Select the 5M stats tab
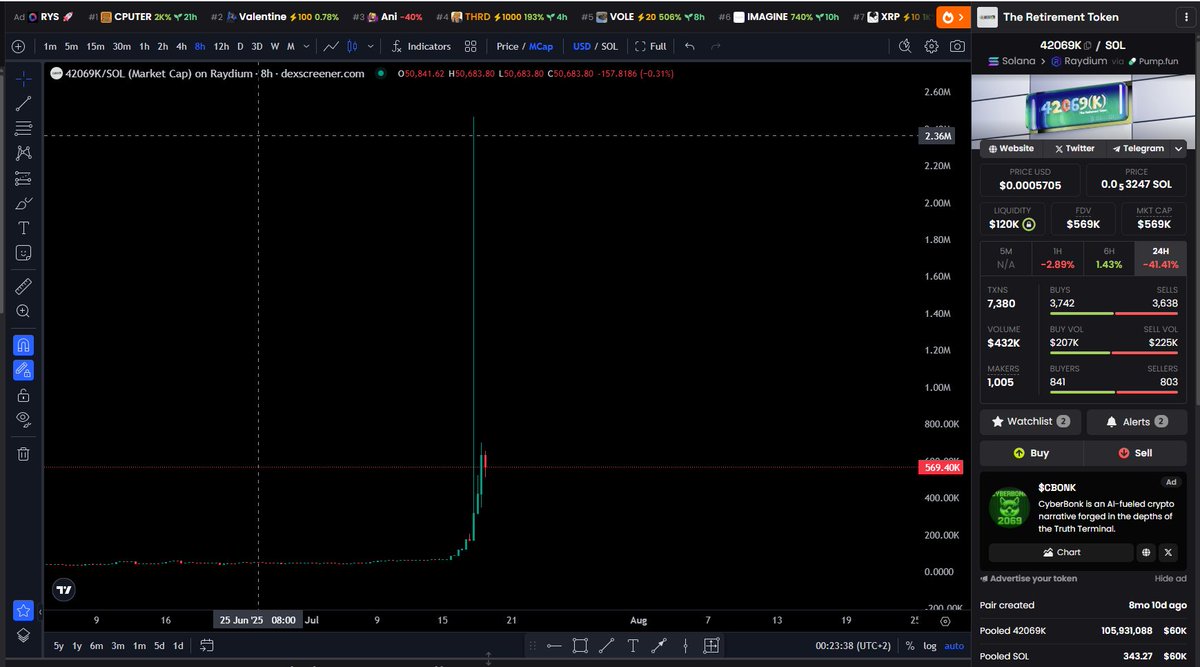The height and width of the screenshot is (667, 1200). click(1005, 257)
